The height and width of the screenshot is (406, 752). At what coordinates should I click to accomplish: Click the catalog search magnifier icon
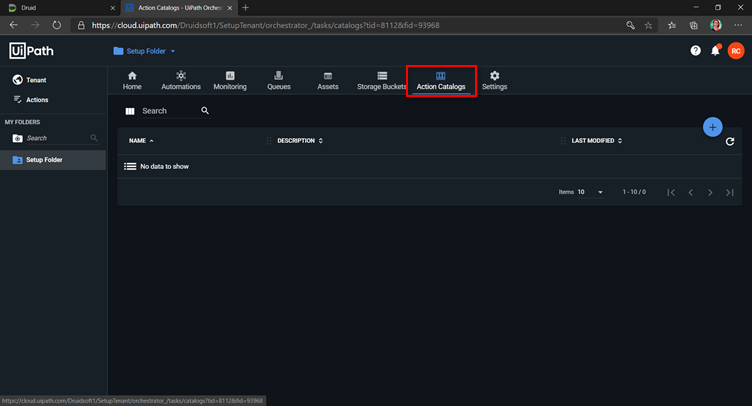click(205, 111)
